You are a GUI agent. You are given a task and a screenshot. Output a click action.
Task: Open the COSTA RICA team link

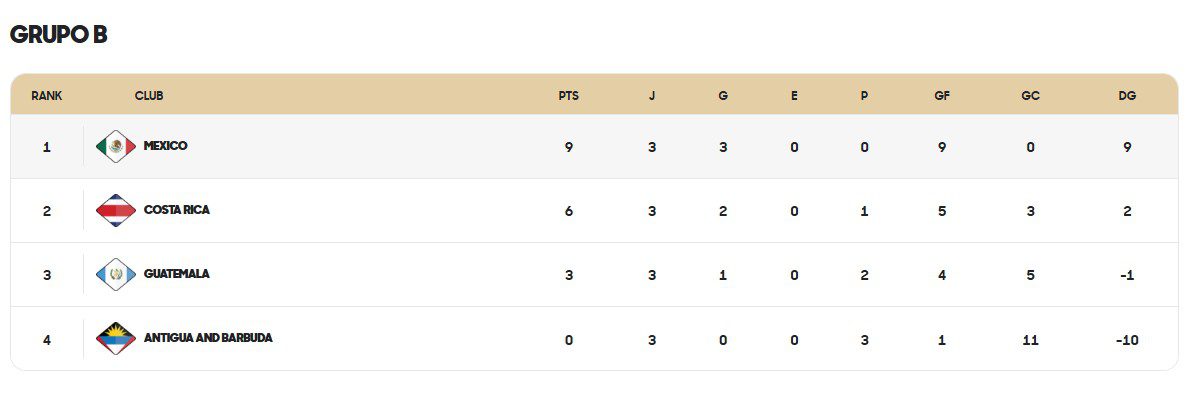(177, 210)
